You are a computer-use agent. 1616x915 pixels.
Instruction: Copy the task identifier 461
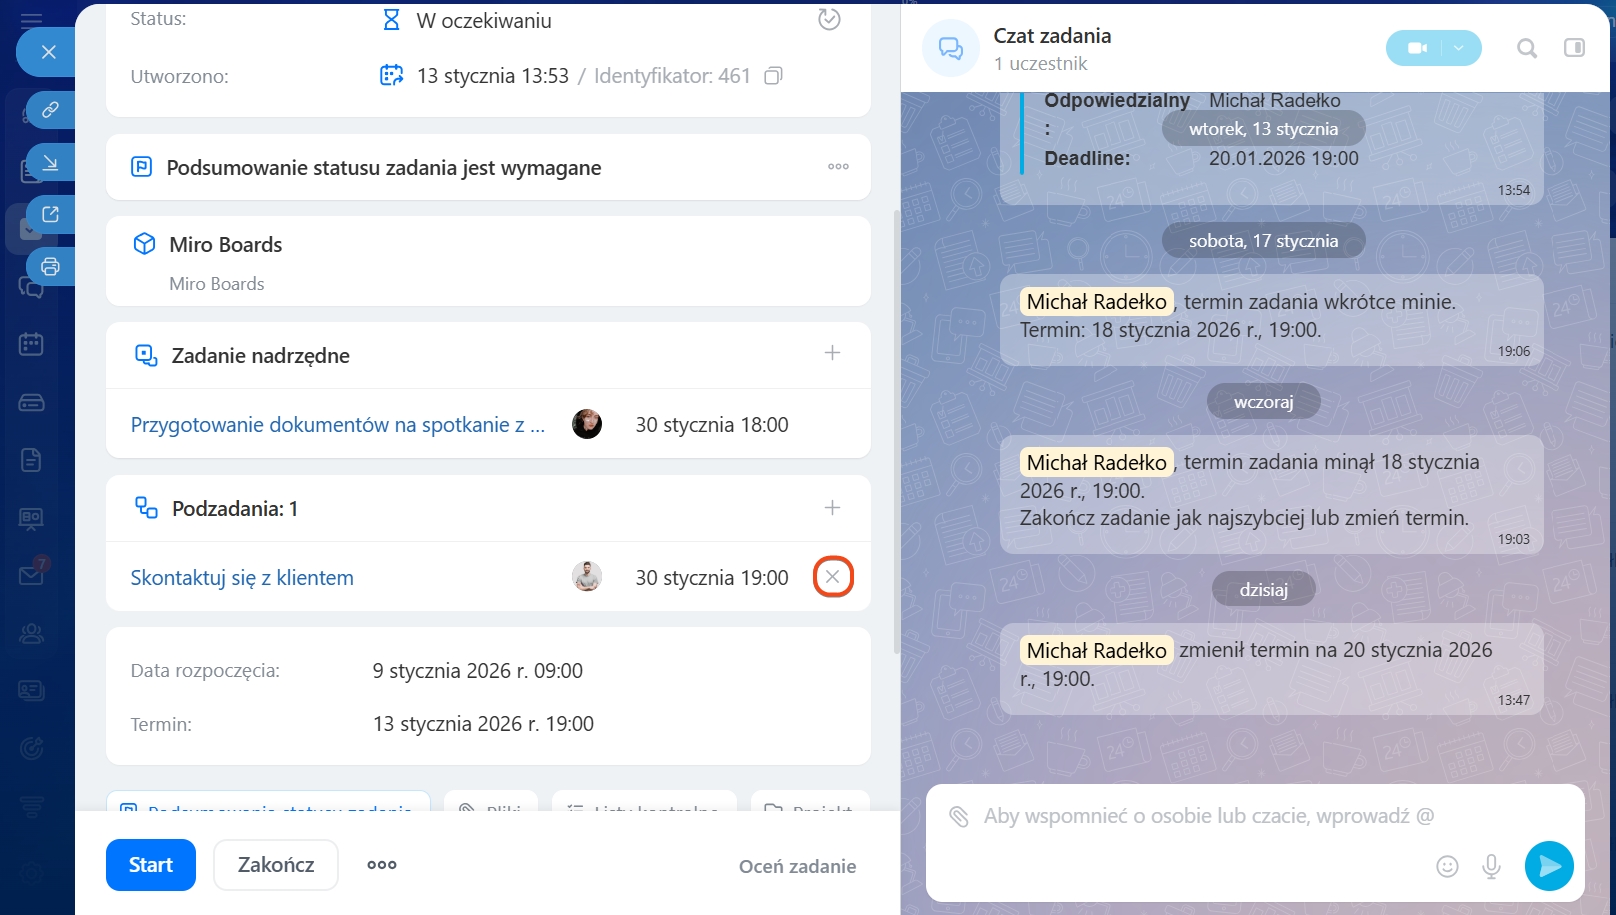tap(773, 76)
